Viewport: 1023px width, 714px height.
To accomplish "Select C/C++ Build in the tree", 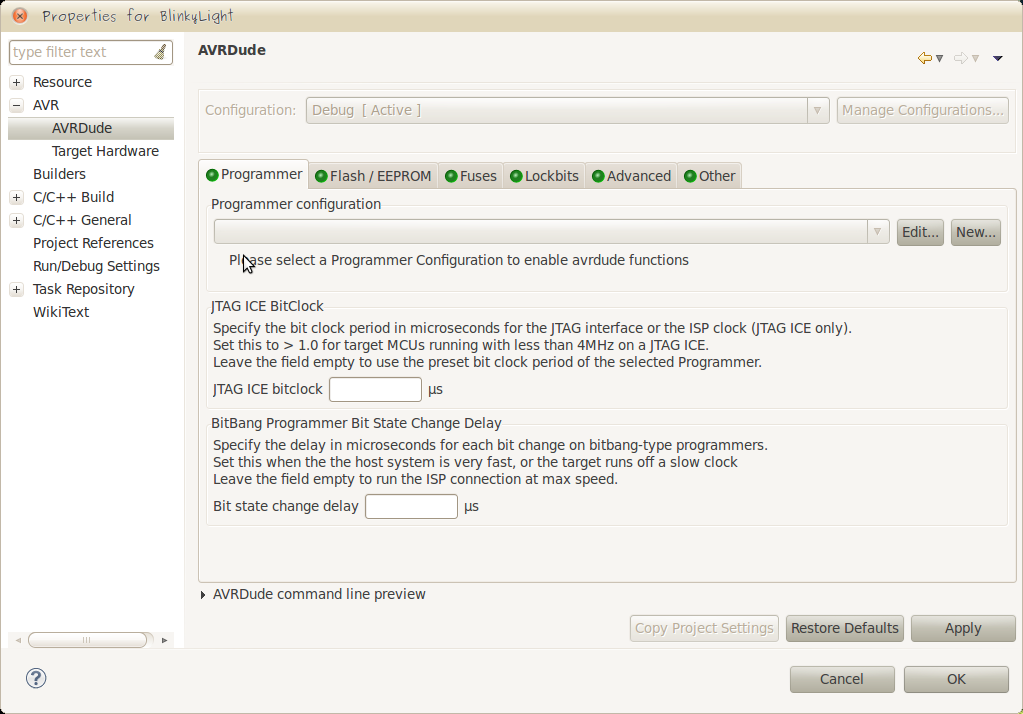I will point(74,197).
